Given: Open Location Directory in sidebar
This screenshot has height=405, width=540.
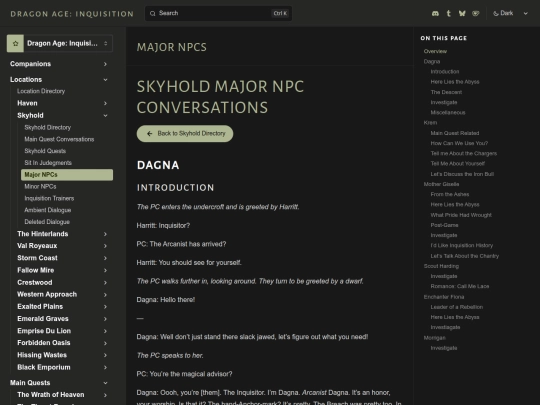Looking at the screenshot, I should 41,91.
